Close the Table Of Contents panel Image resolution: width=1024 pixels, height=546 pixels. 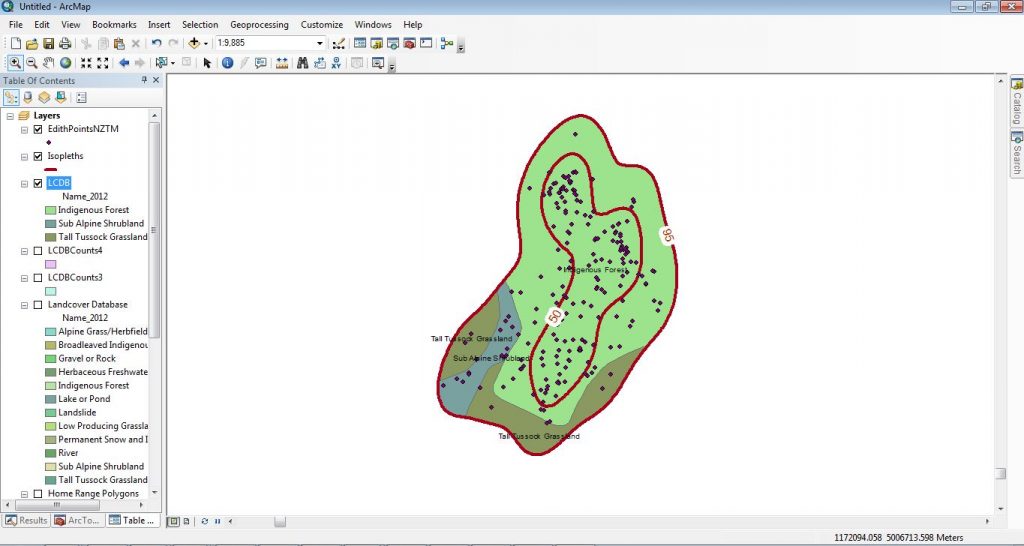tap(156, 80)
